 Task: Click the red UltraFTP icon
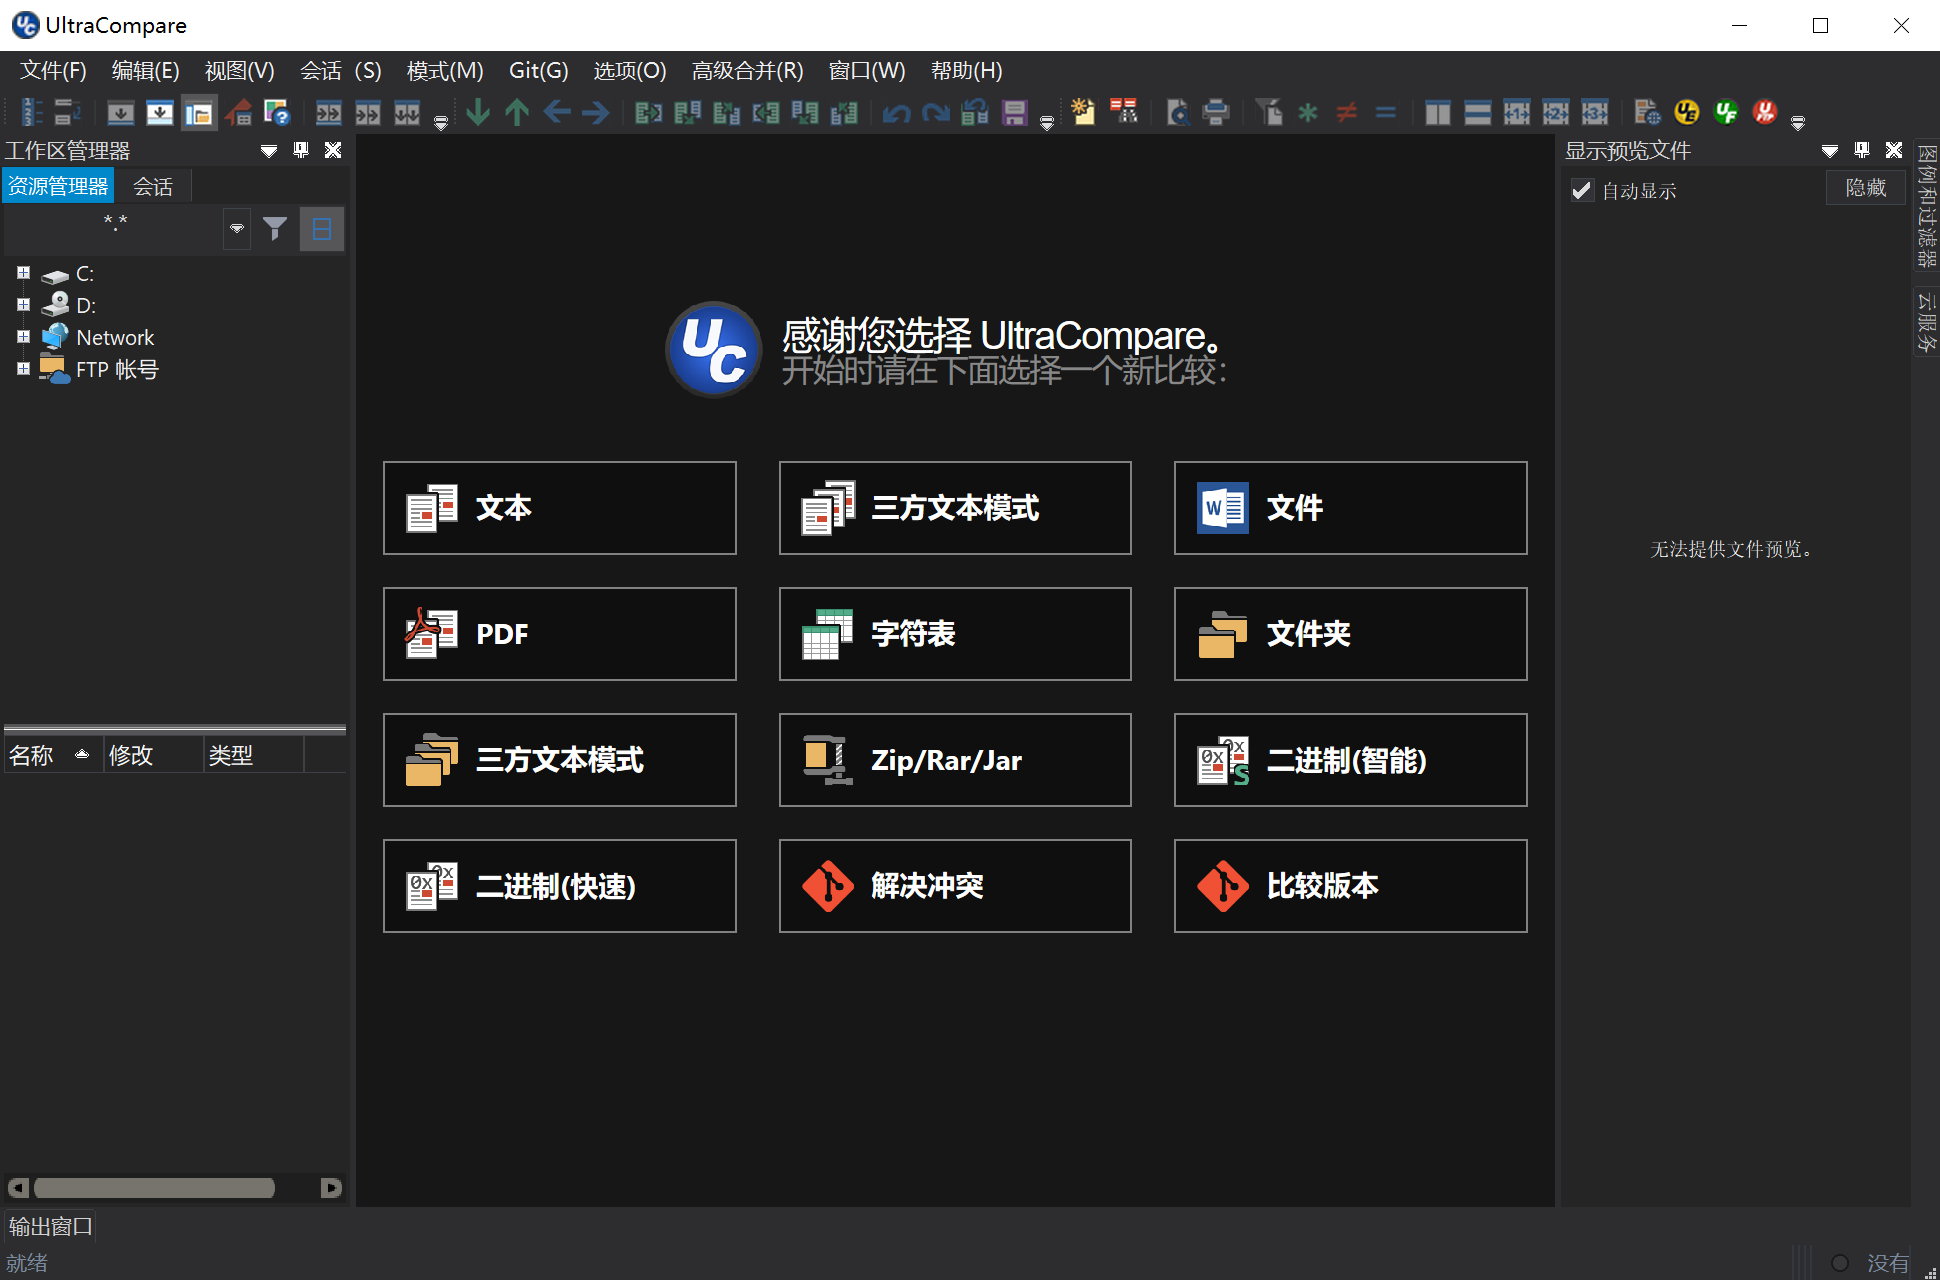1765,112
